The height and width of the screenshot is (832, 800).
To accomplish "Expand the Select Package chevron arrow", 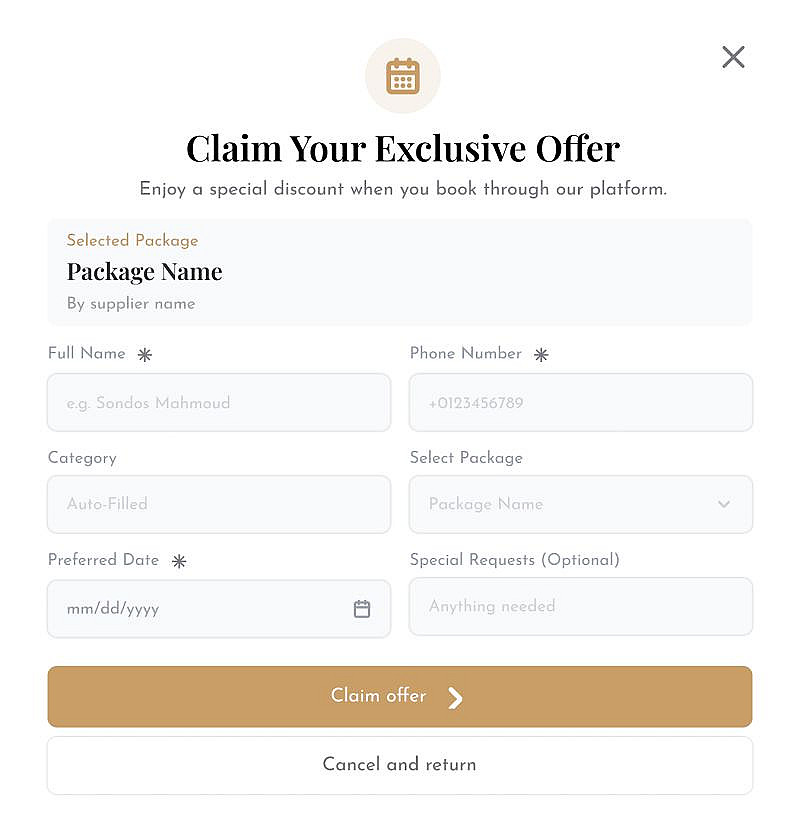I will click(724, 504).
